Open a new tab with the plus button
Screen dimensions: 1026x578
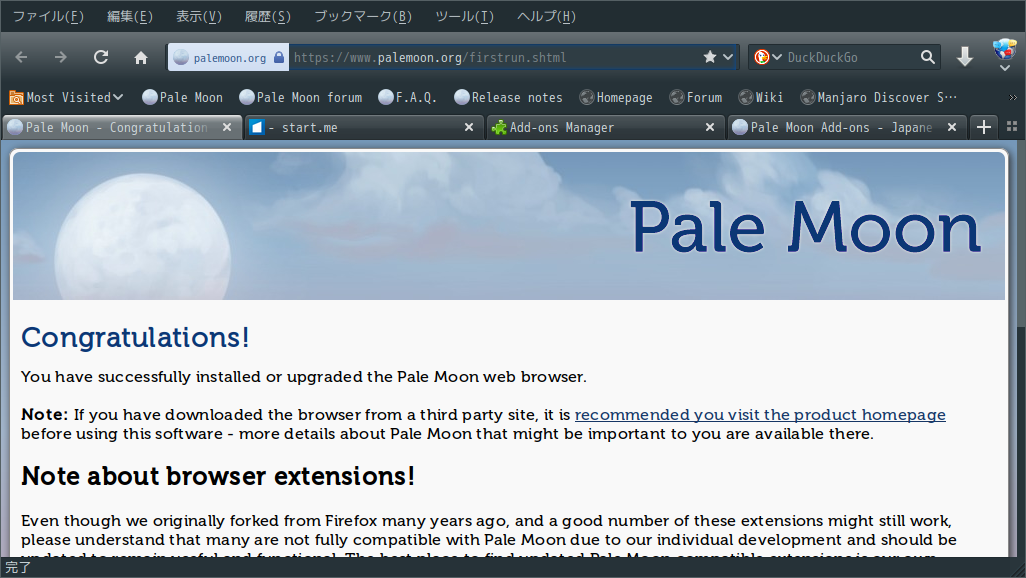(x=983, y=127)
